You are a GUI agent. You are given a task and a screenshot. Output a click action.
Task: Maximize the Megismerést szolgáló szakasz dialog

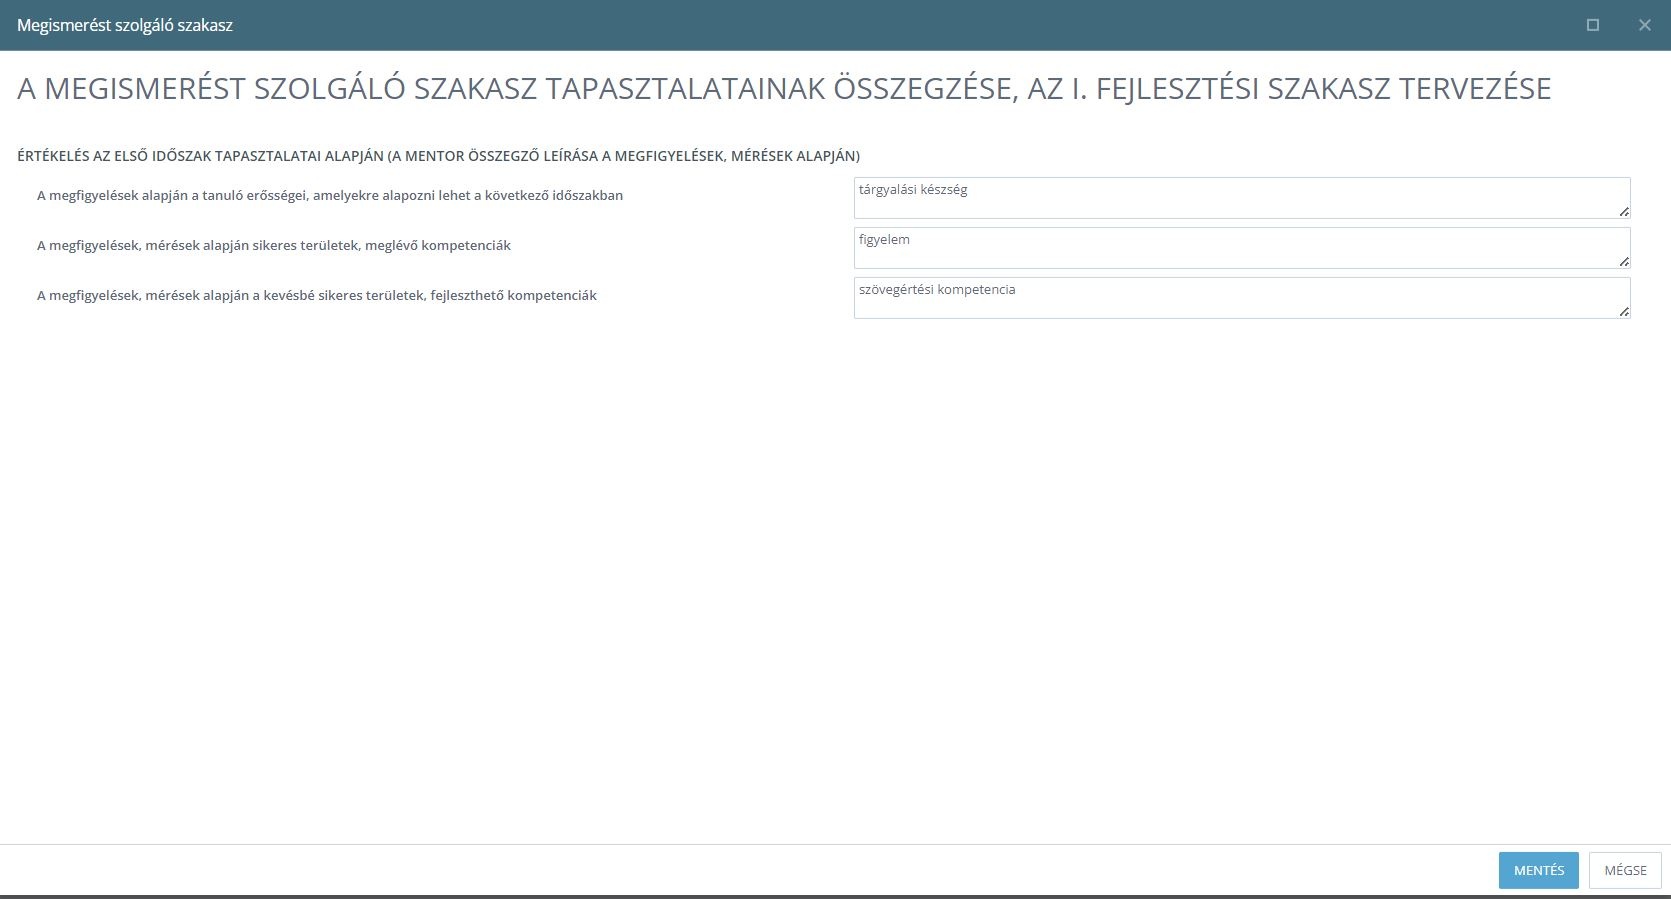(1593, 25)
